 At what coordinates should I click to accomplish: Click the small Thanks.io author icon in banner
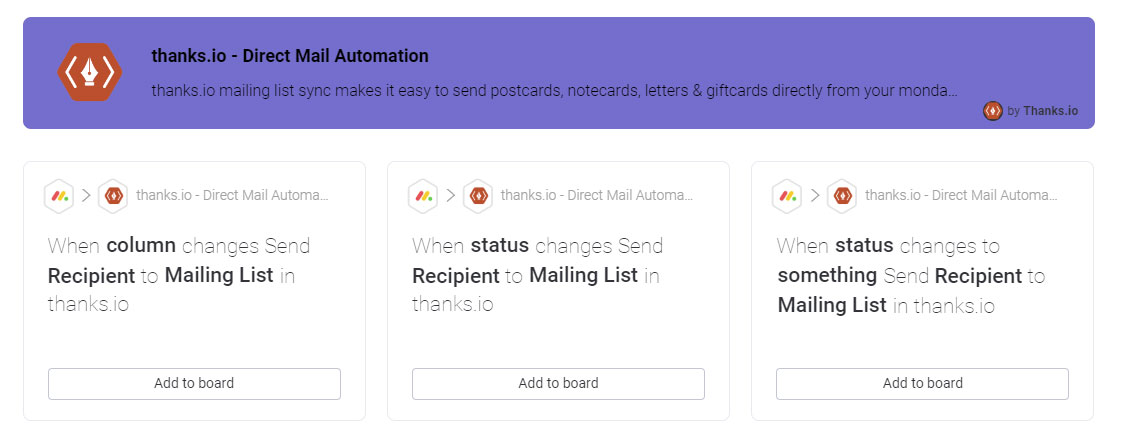(992, 111)
